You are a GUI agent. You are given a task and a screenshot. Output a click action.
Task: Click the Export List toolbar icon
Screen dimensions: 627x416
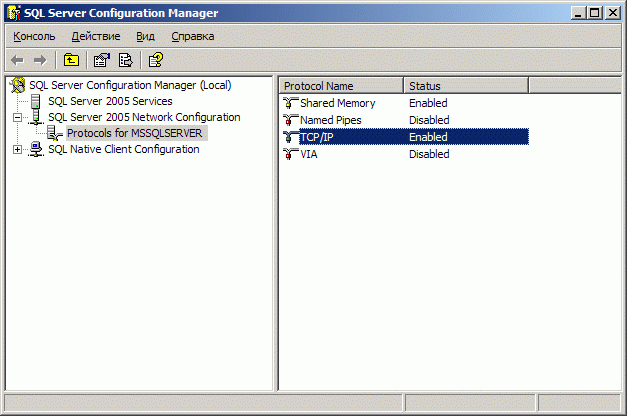125,60
